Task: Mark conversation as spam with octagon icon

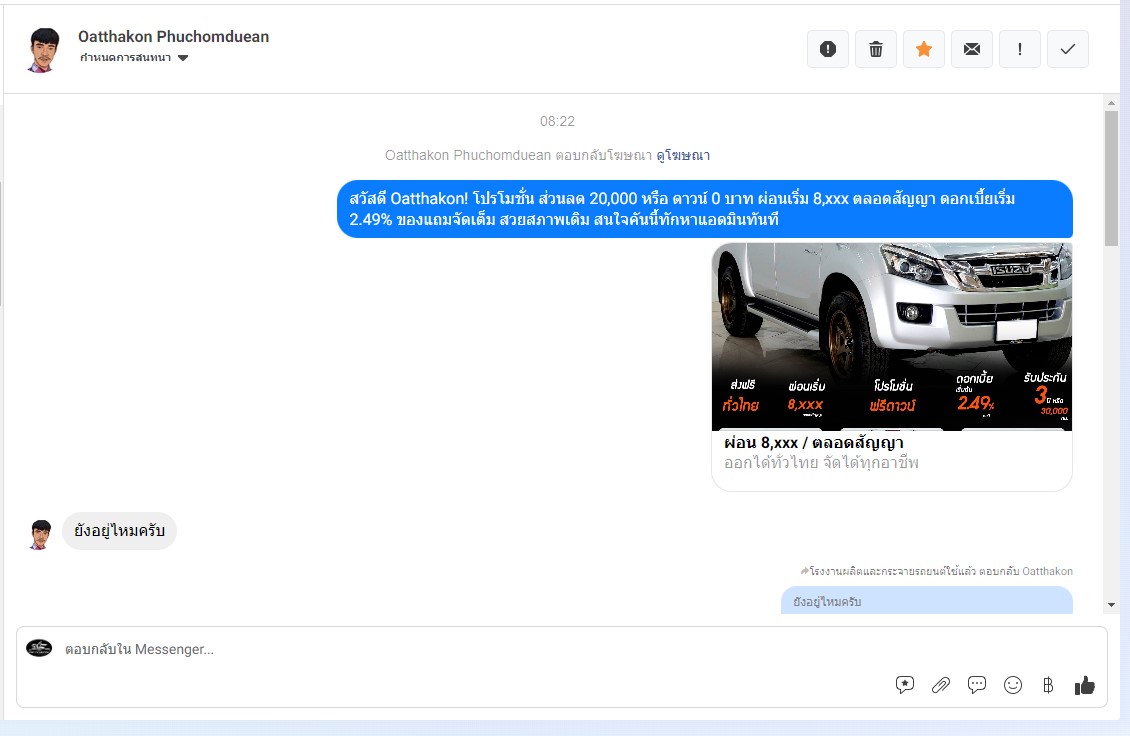Action: click(x=827, y=49)
